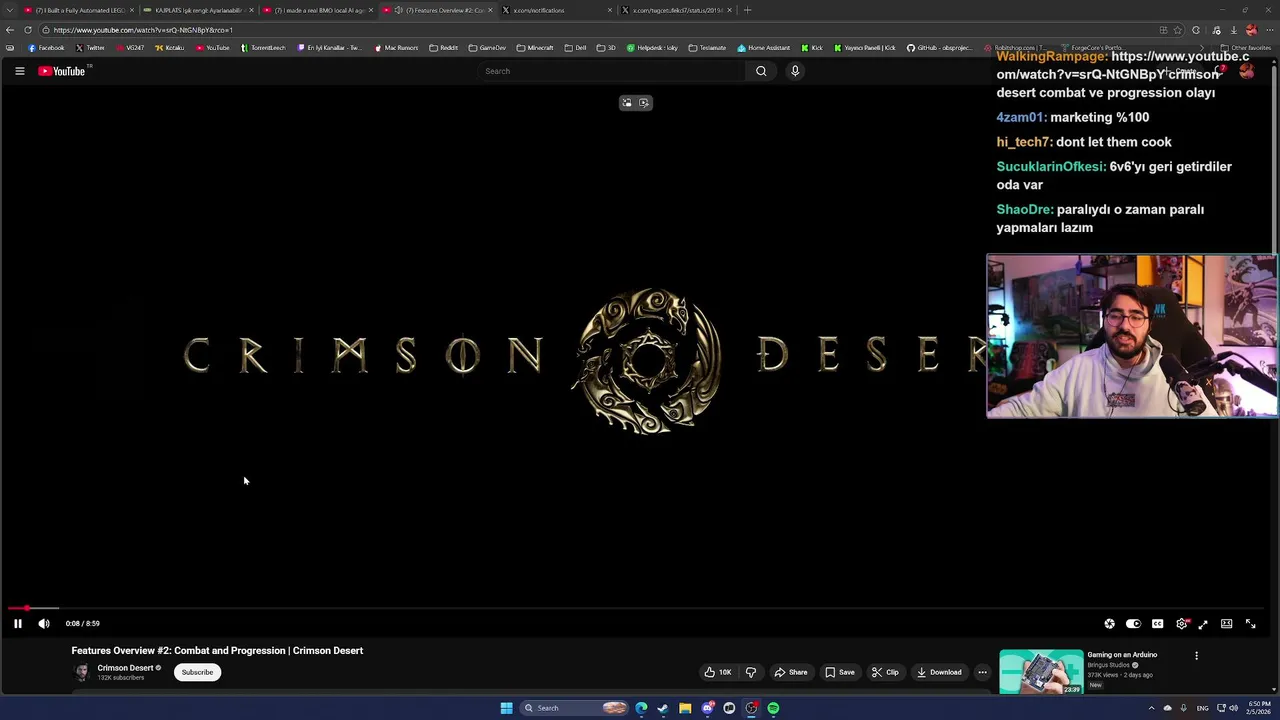Open File Explorer from the taskbar
The width and height of the screenshot is (1280, 720).
click(x=685, y=708)
